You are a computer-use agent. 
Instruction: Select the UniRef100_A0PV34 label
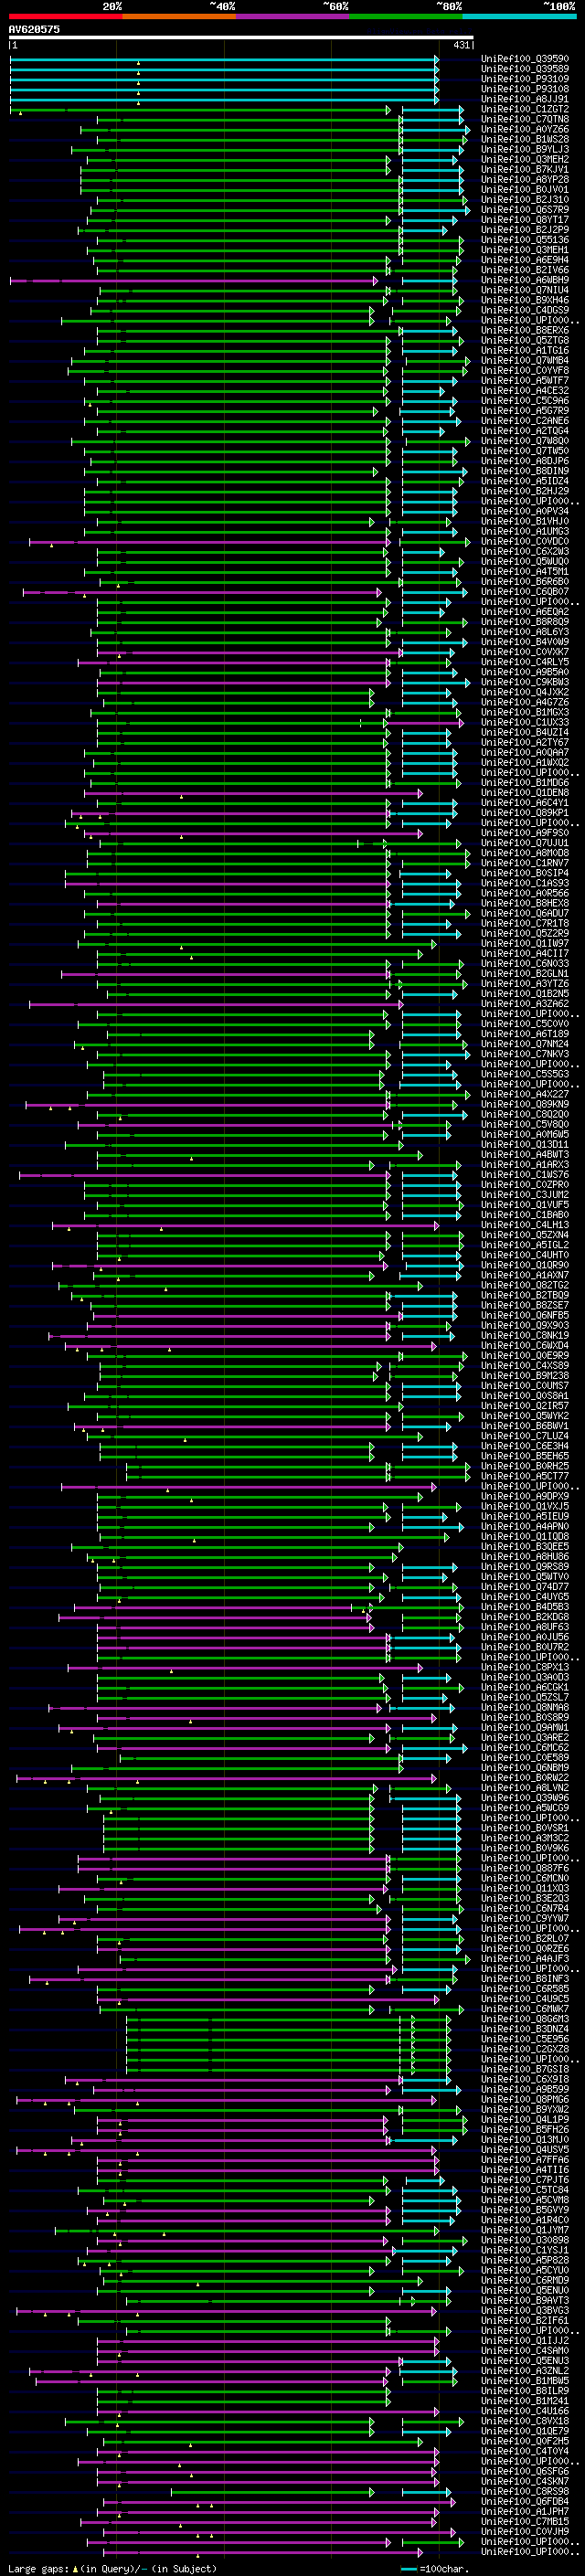coord(525,511)
